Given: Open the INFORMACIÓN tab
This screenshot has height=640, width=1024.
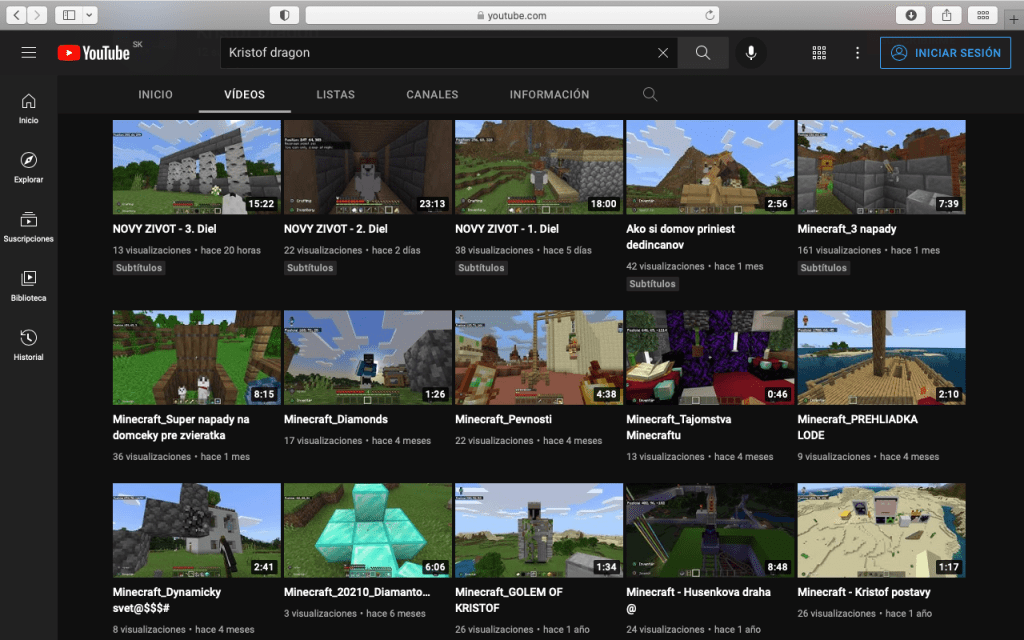Looking at the screenshot, I should point(549,94).
